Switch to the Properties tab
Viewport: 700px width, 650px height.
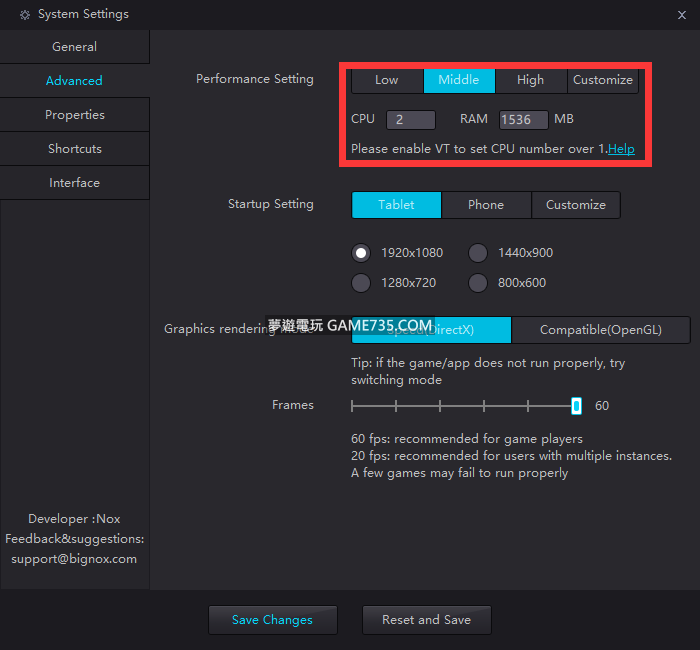(75, 115)
